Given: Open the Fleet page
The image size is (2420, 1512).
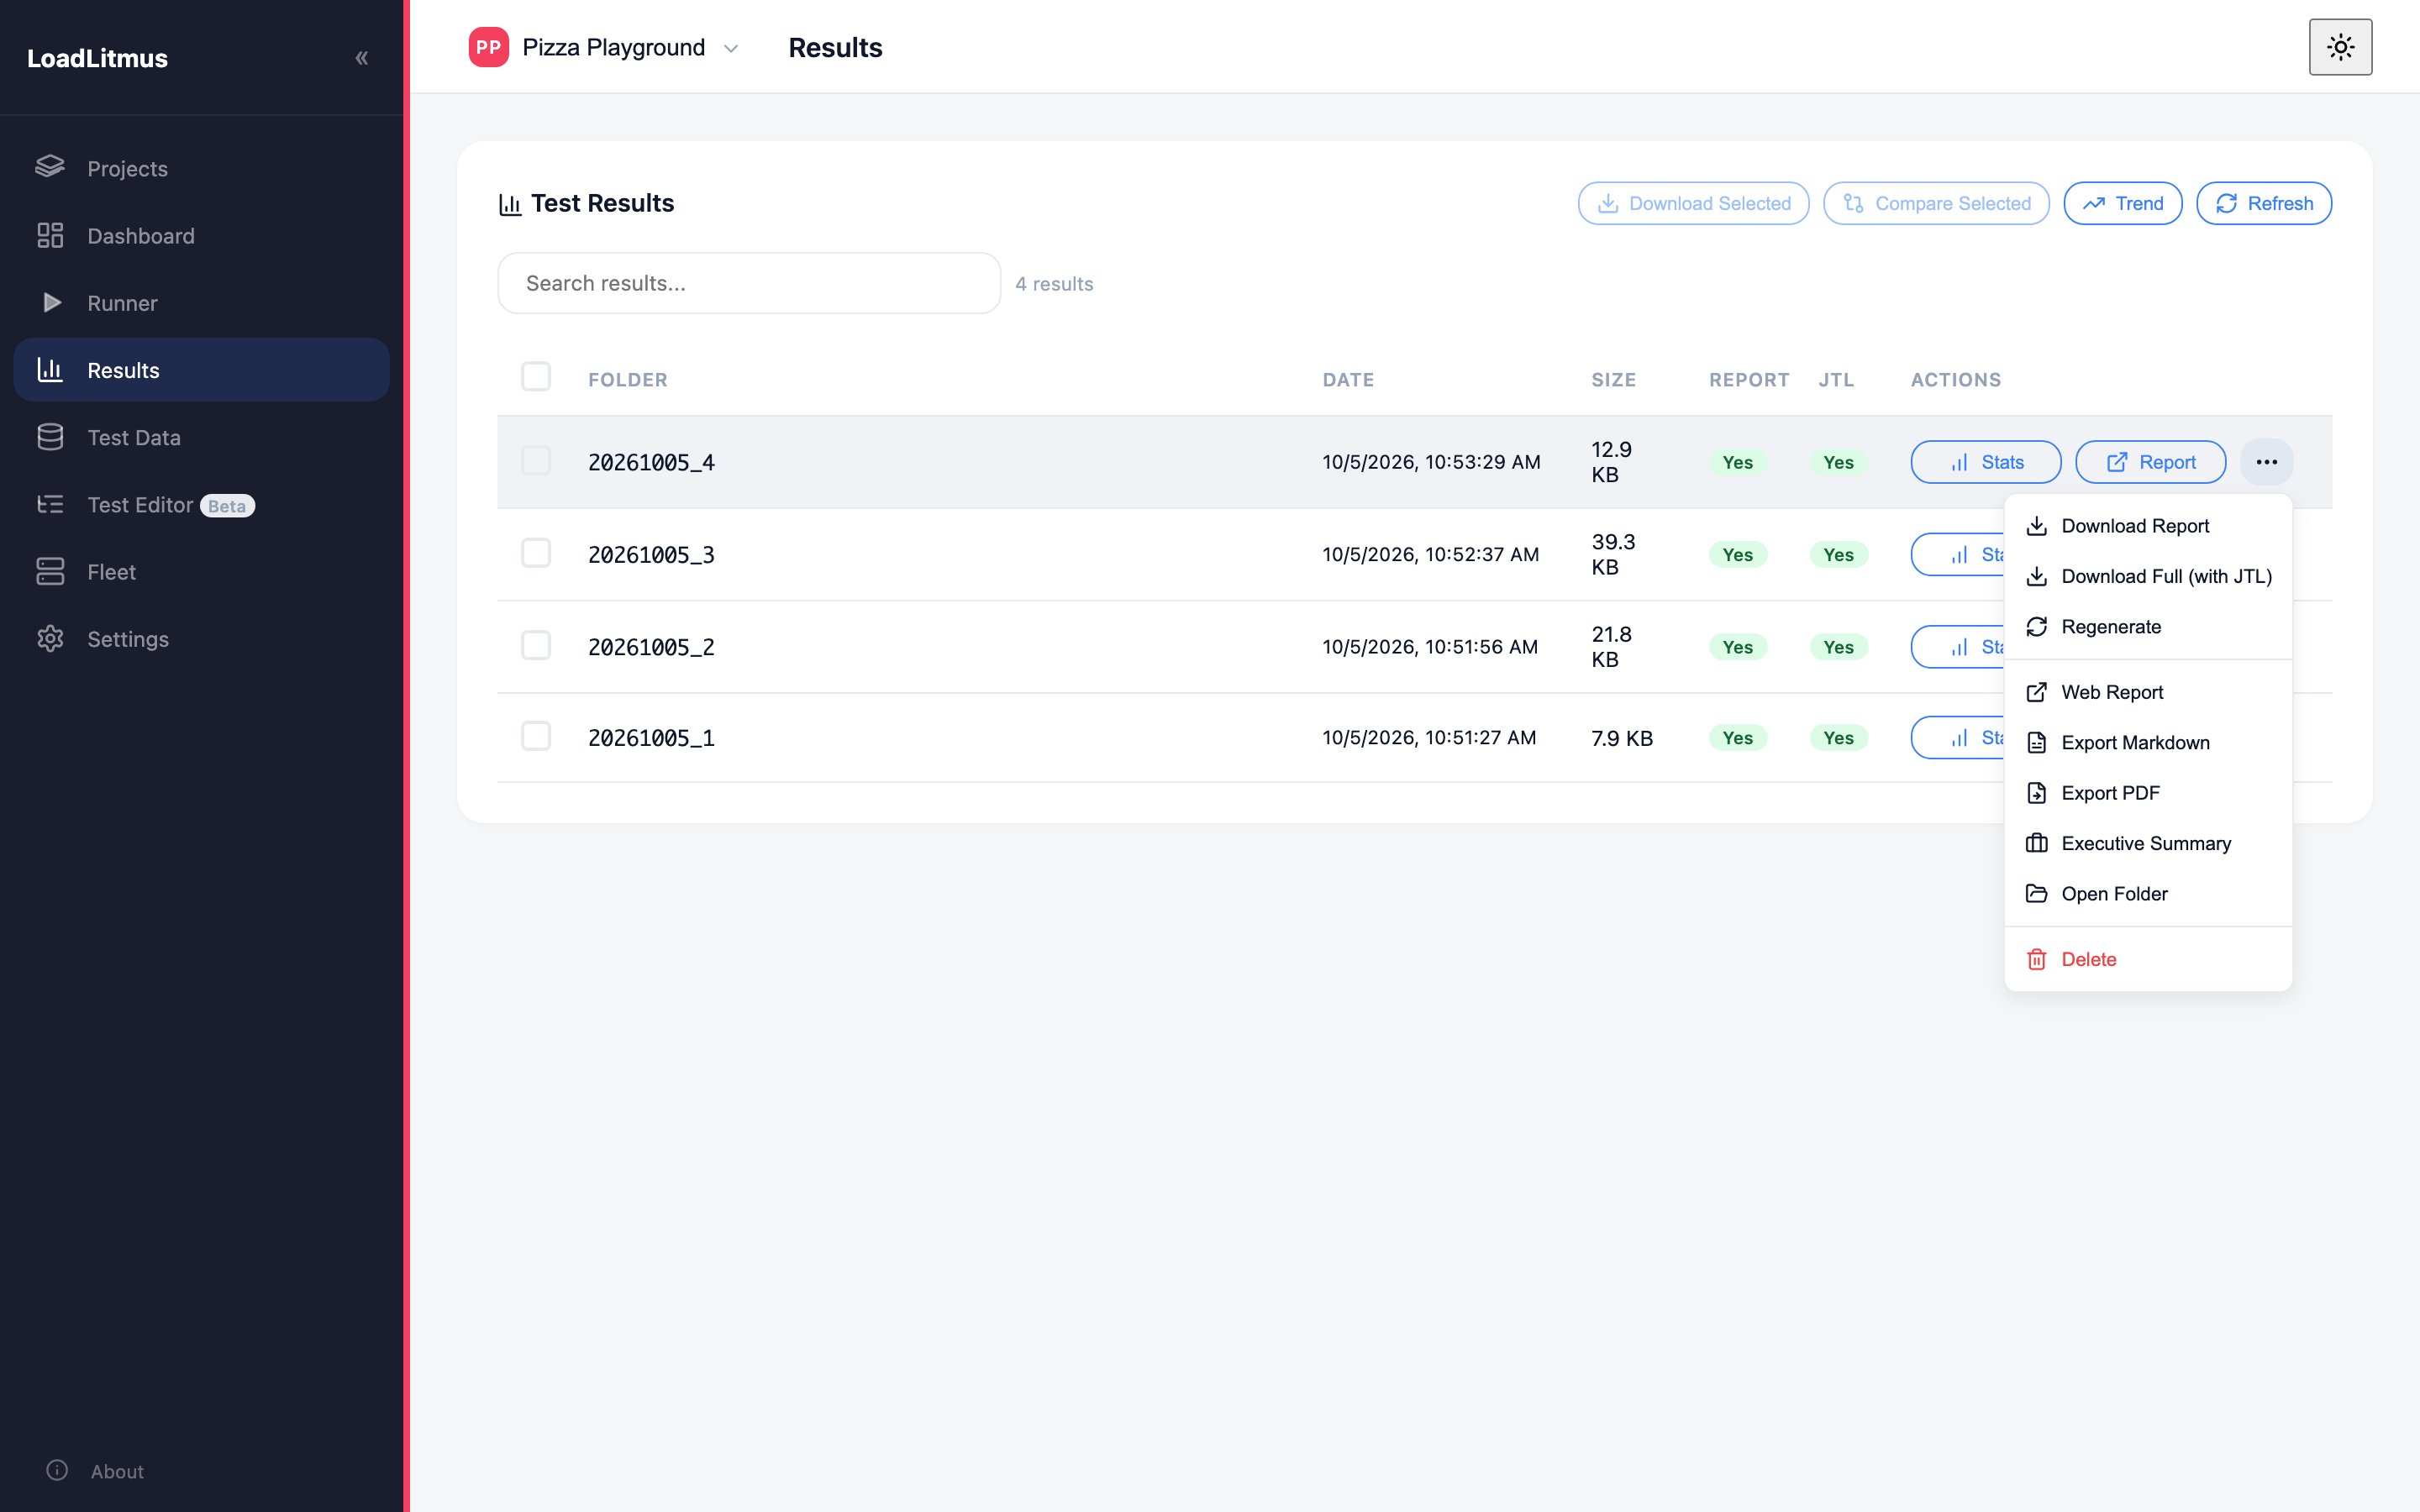Looking at the screenshot, I should pyautogui.click(x=201, y=571).
